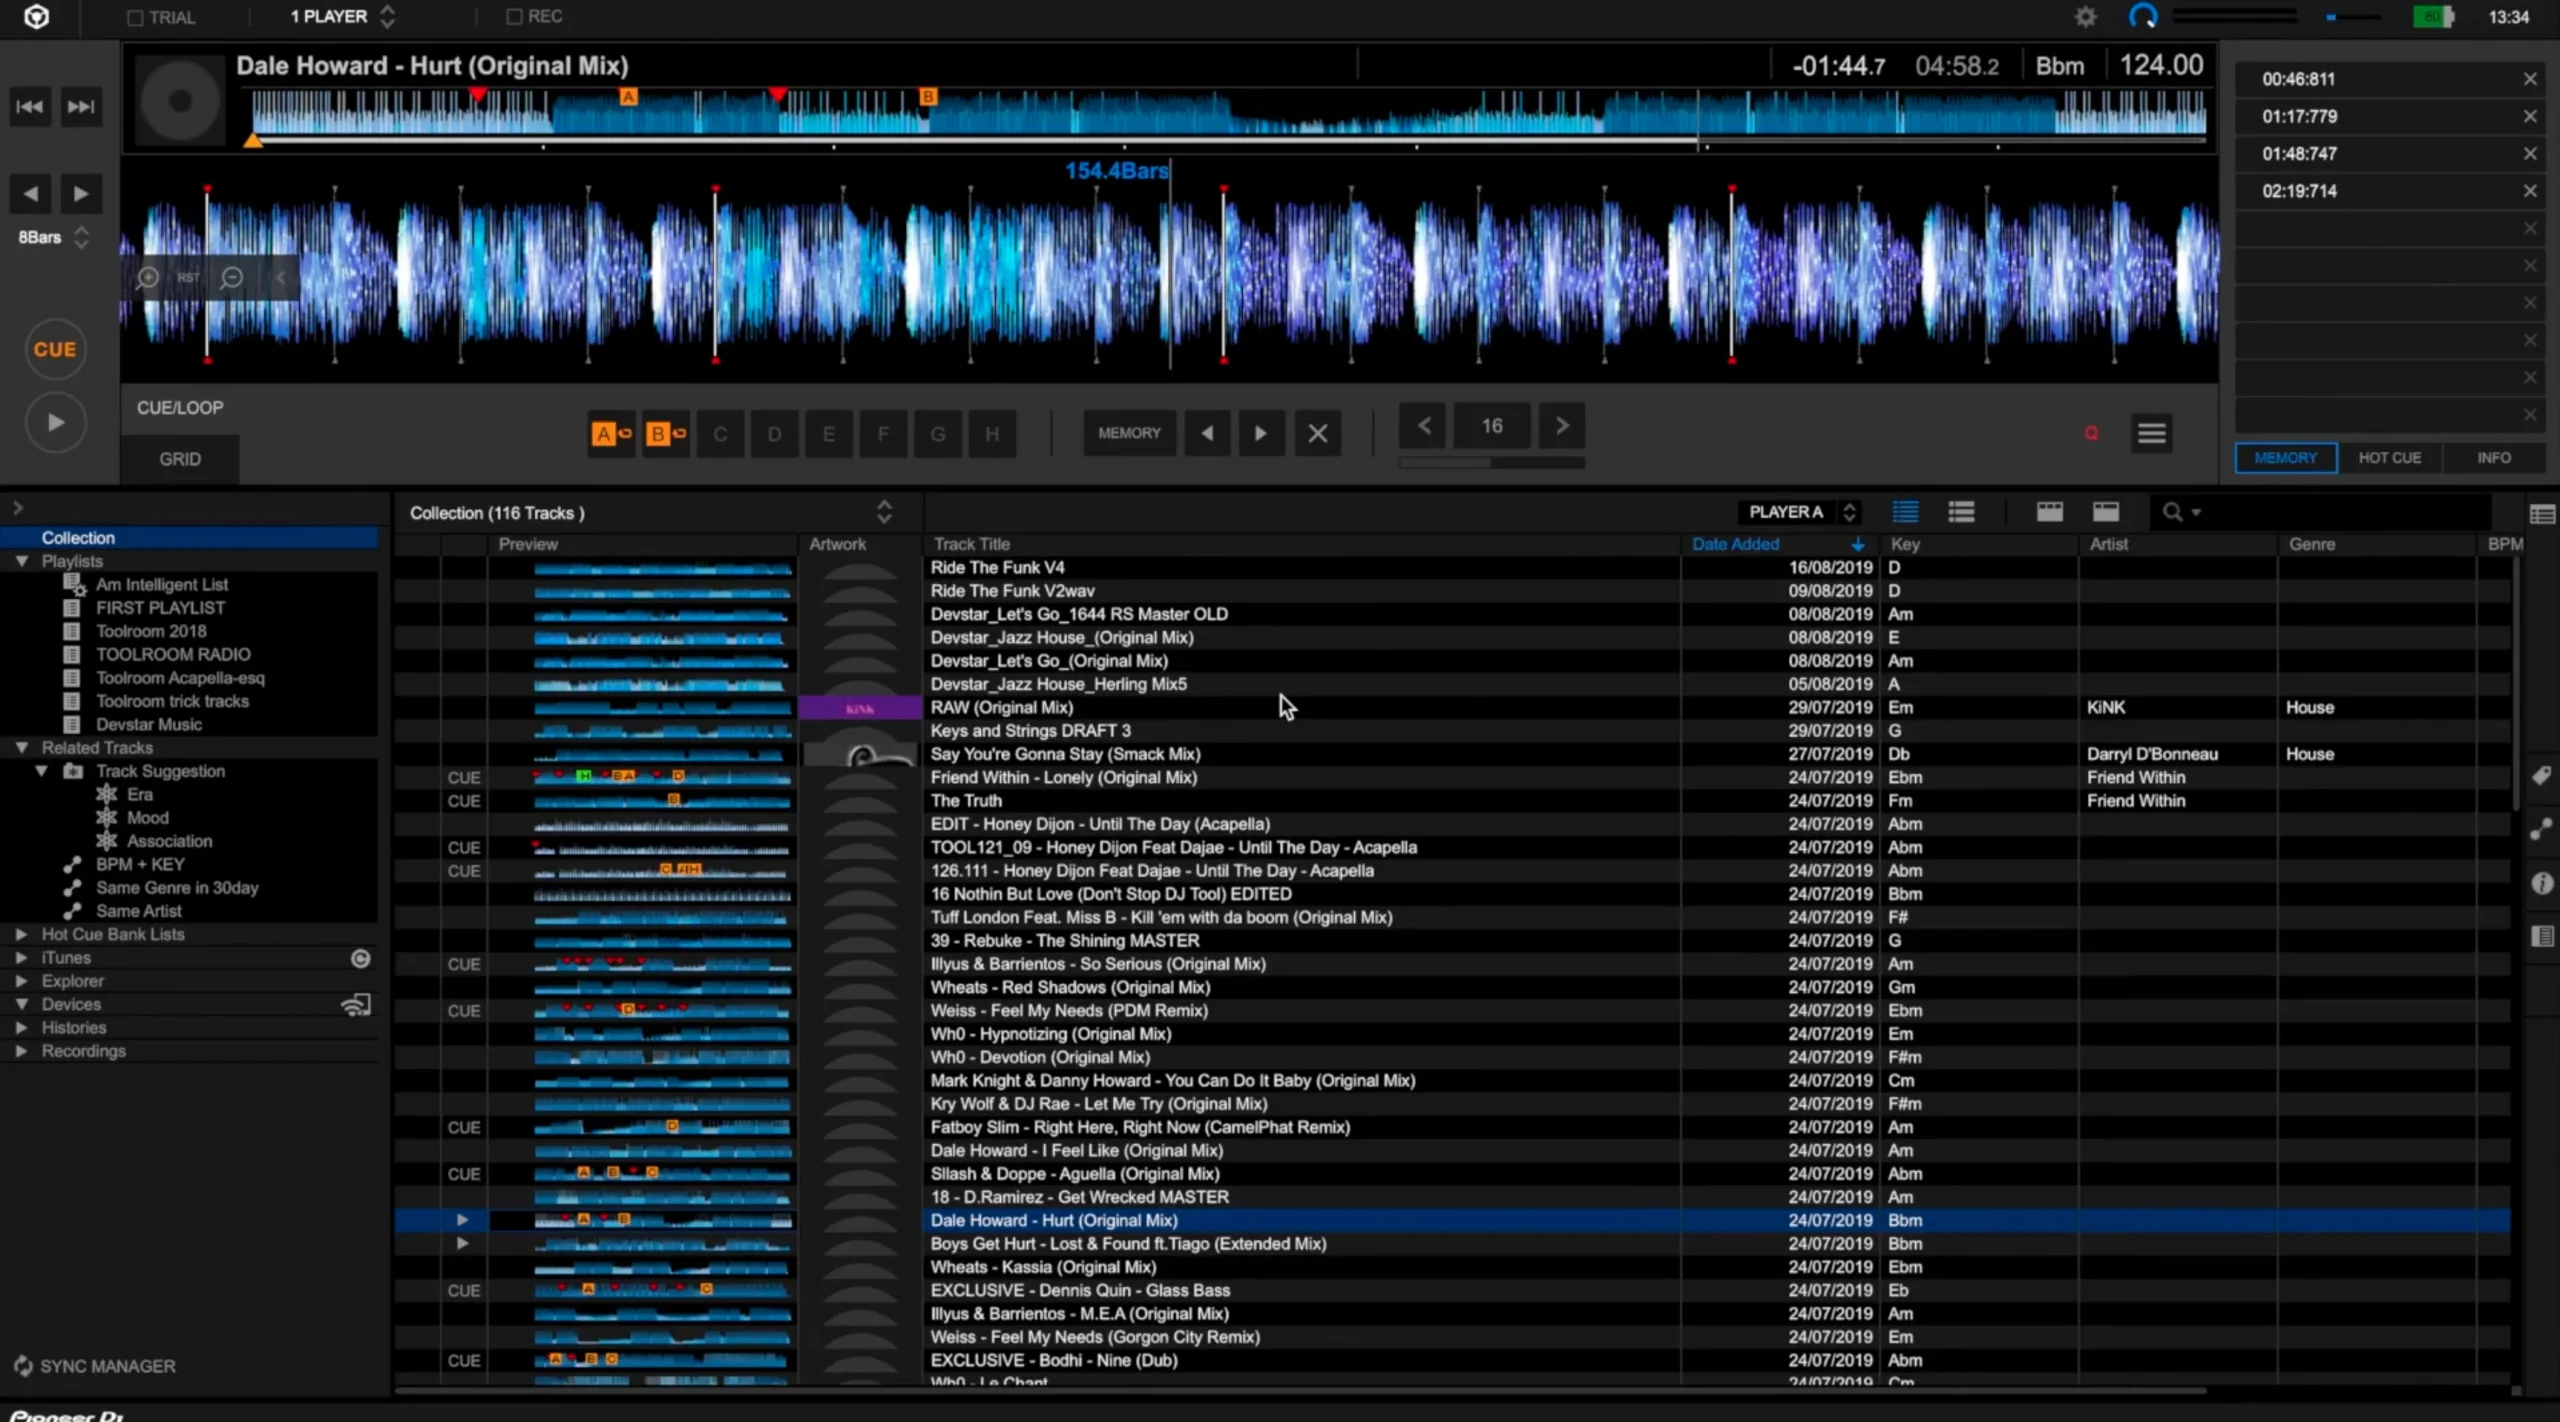Change the 8Bars jump size stepper
2560x1422 pixels.
coord(82,237)
